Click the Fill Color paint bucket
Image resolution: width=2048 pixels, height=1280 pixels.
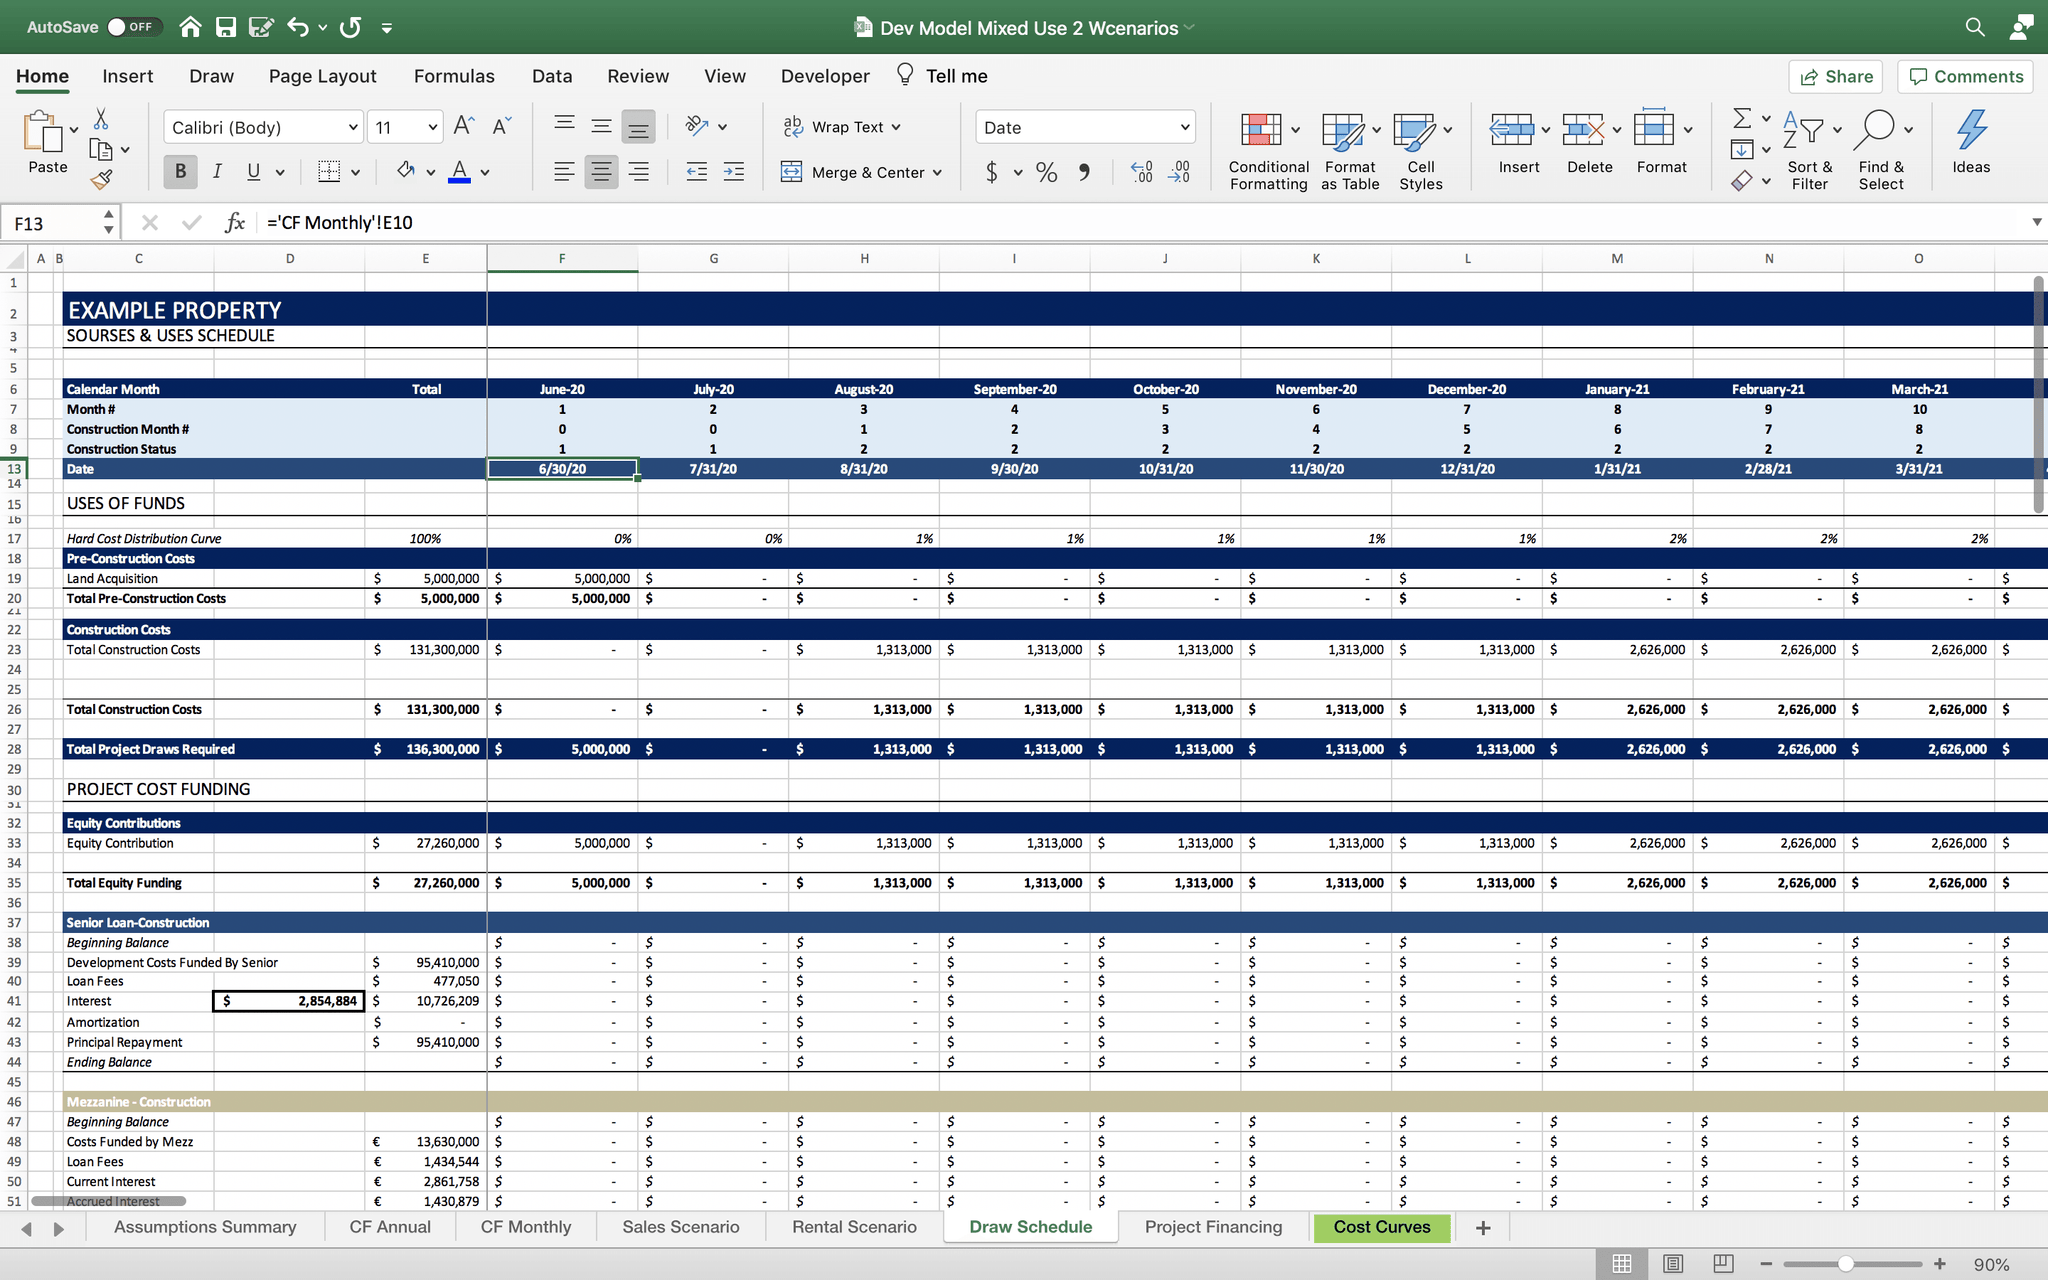[405, 172]
